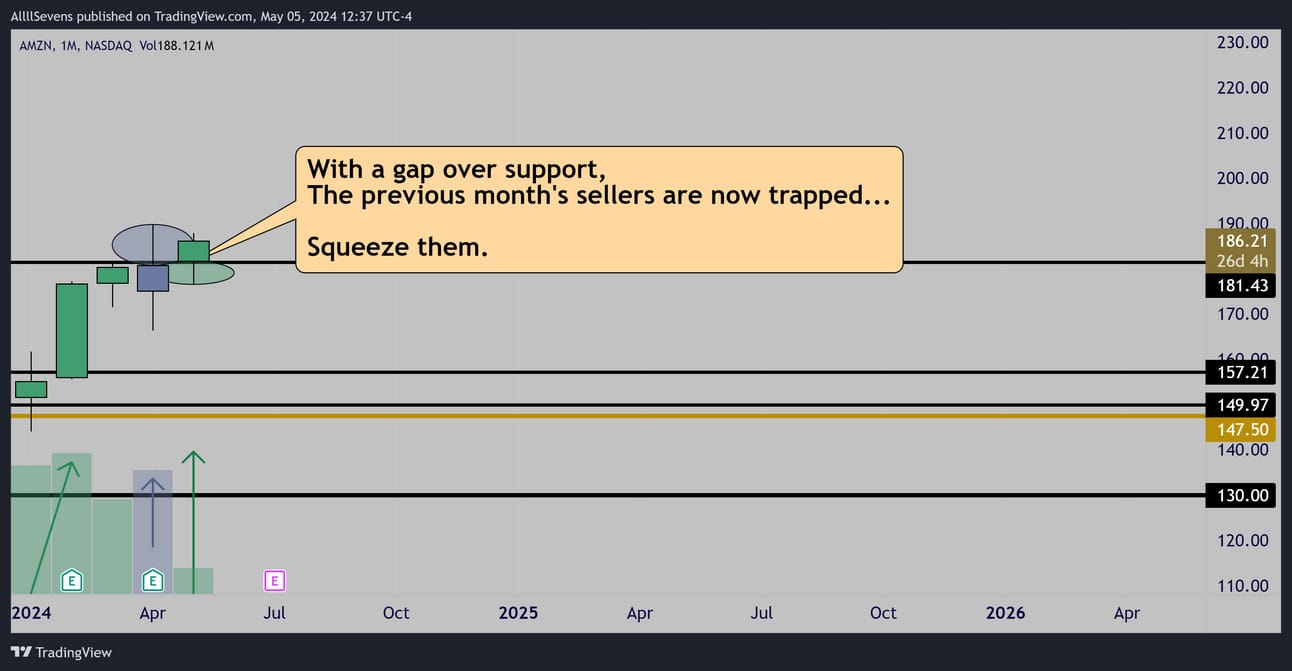Click the orange text callout annotation box
Viewport: 1292px width, 671px height.
599,210
